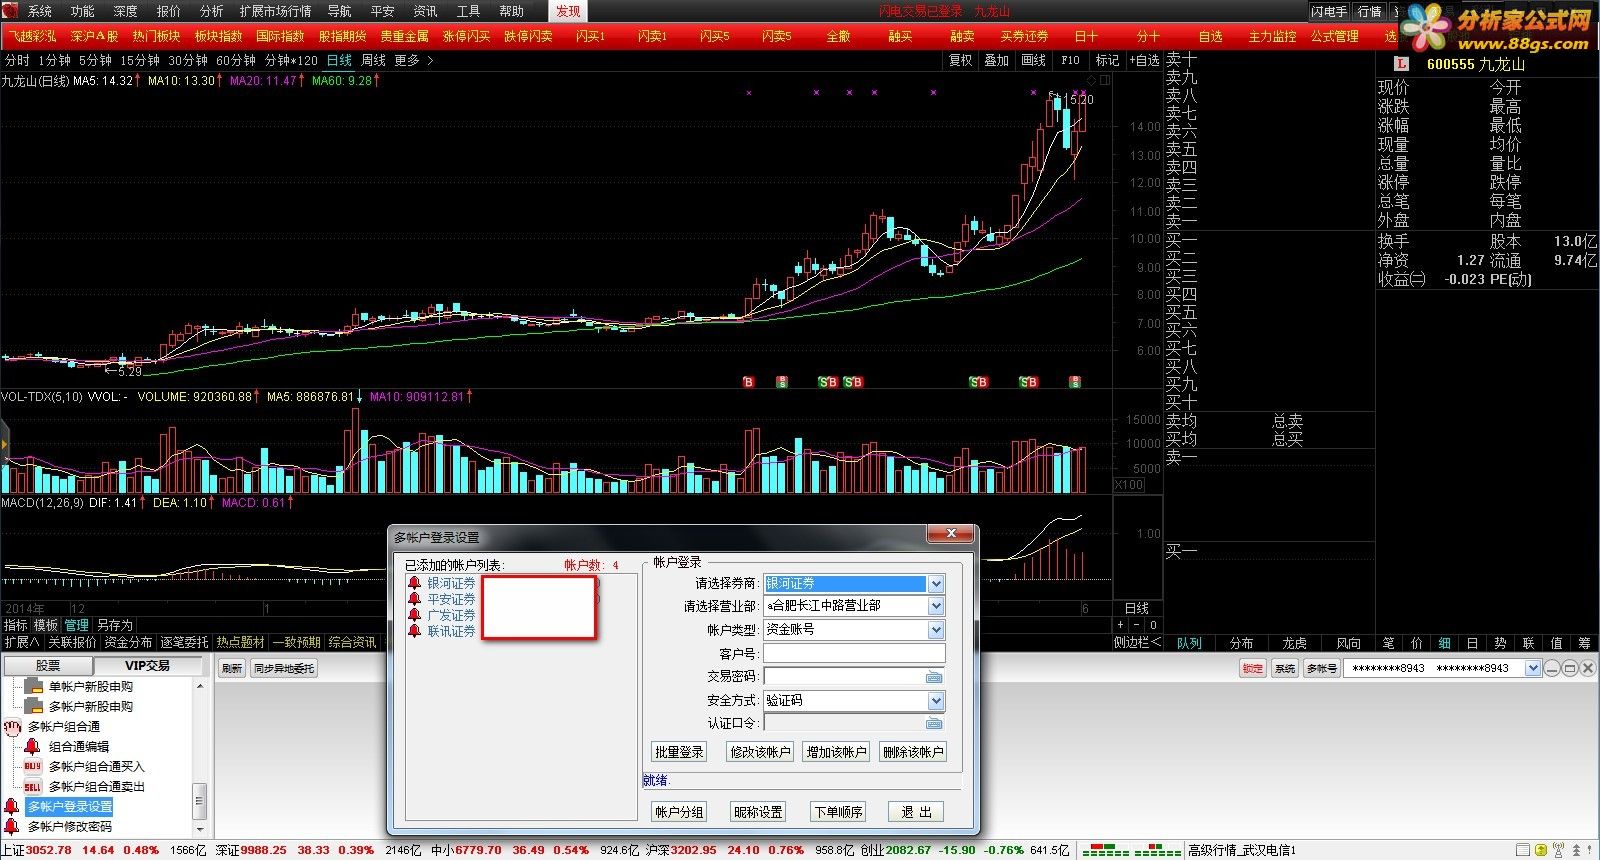The height and width of the screenshot is (860, 1600).
Task: Open soft keyboard for 认证口令 field
Action: 934,723
